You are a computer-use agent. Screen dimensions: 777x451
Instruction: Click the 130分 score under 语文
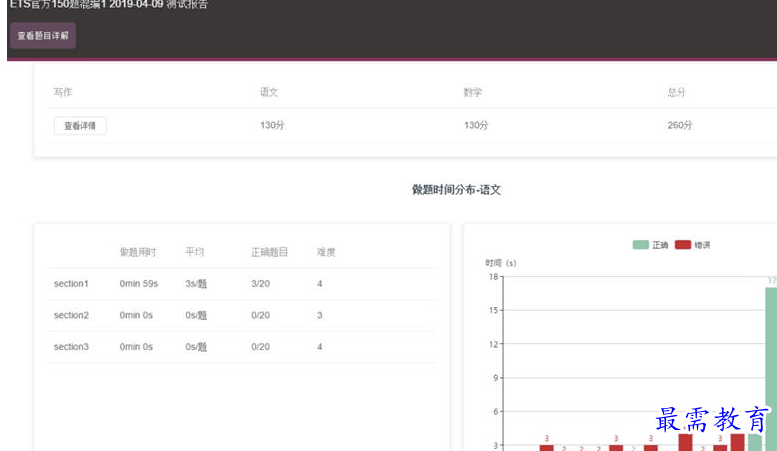272,125
